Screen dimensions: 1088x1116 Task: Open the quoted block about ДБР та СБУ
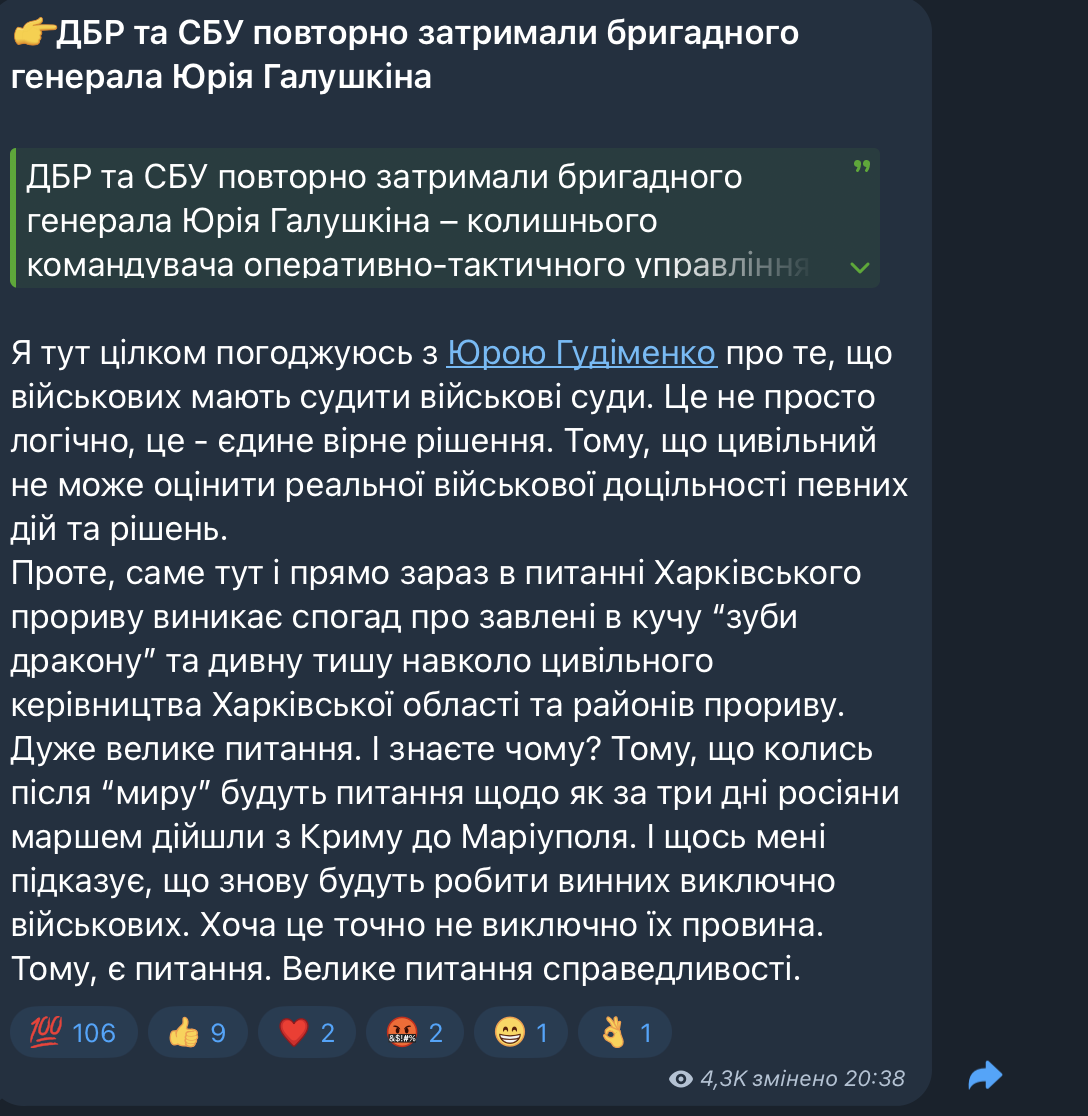pos(445,218)
